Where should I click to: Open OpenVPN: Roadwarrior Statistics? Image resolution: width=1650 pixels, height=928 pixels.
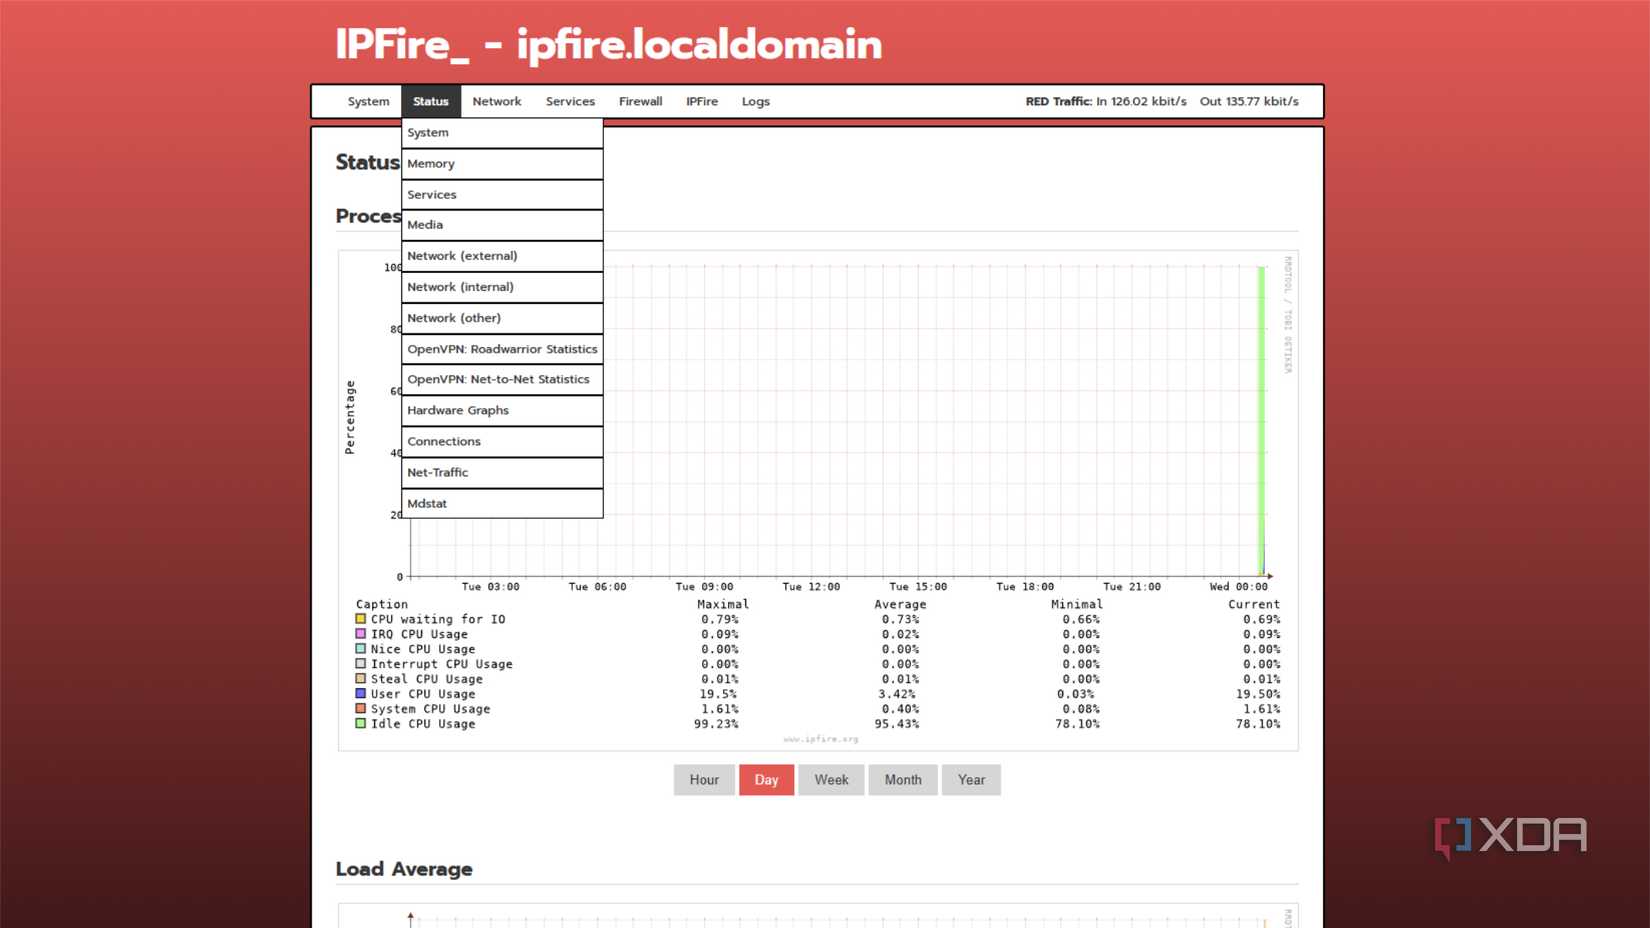(x=502, y=348)
